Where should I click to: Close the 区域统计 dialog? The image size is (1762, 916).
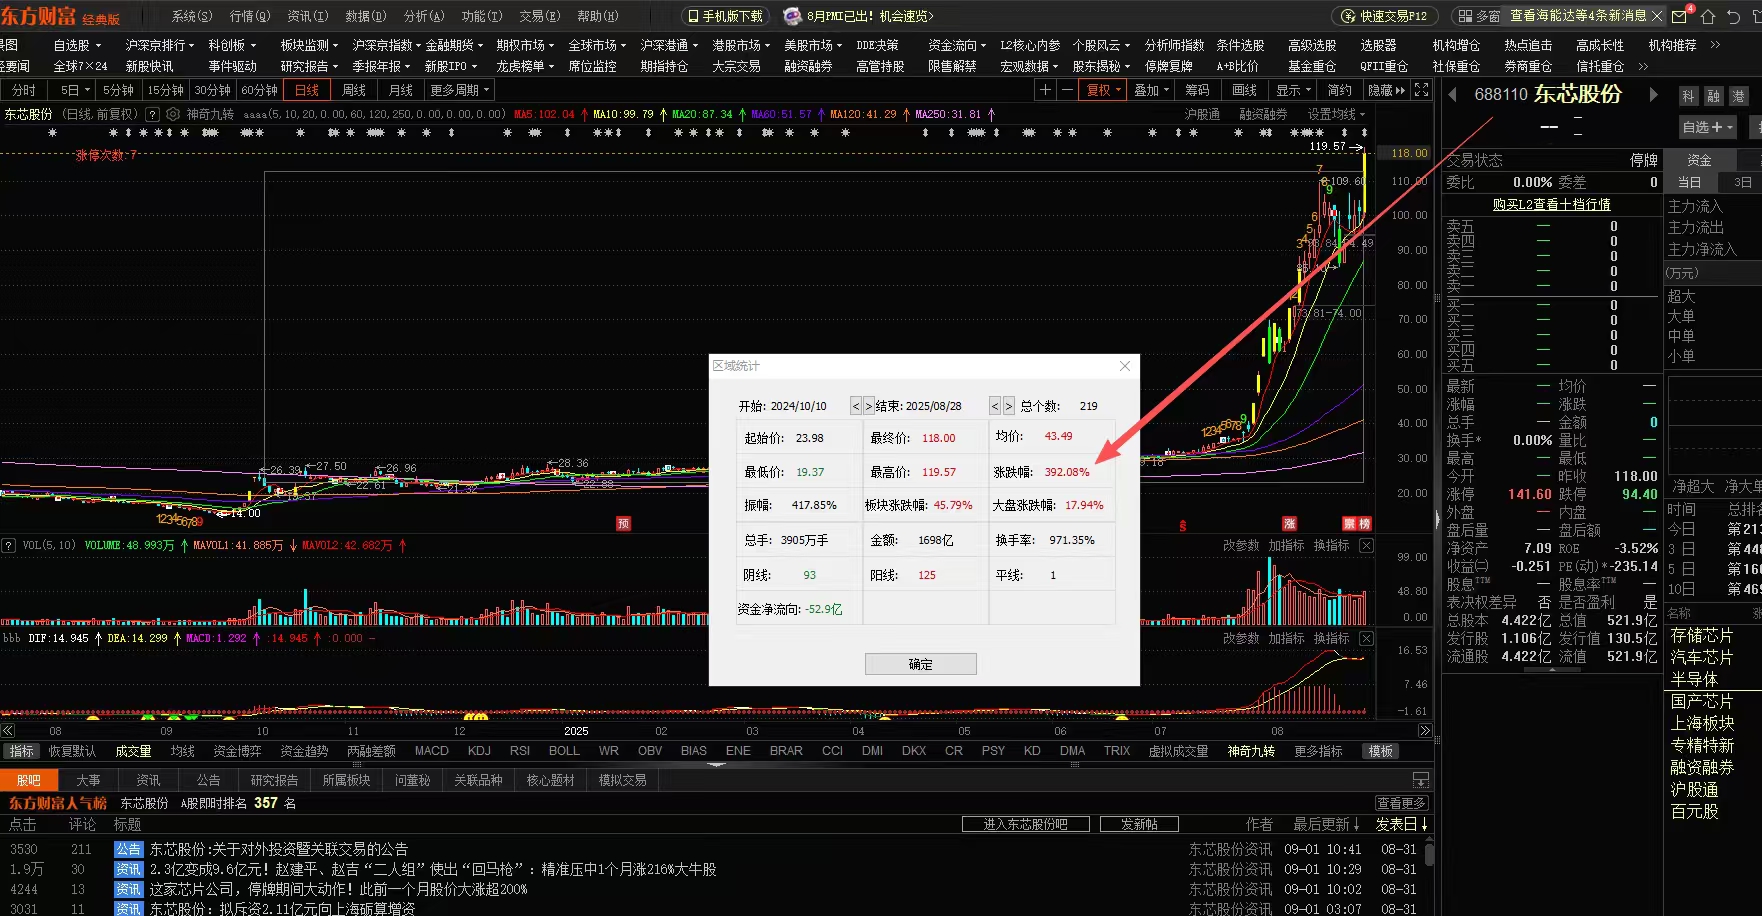pos(1125,366)
